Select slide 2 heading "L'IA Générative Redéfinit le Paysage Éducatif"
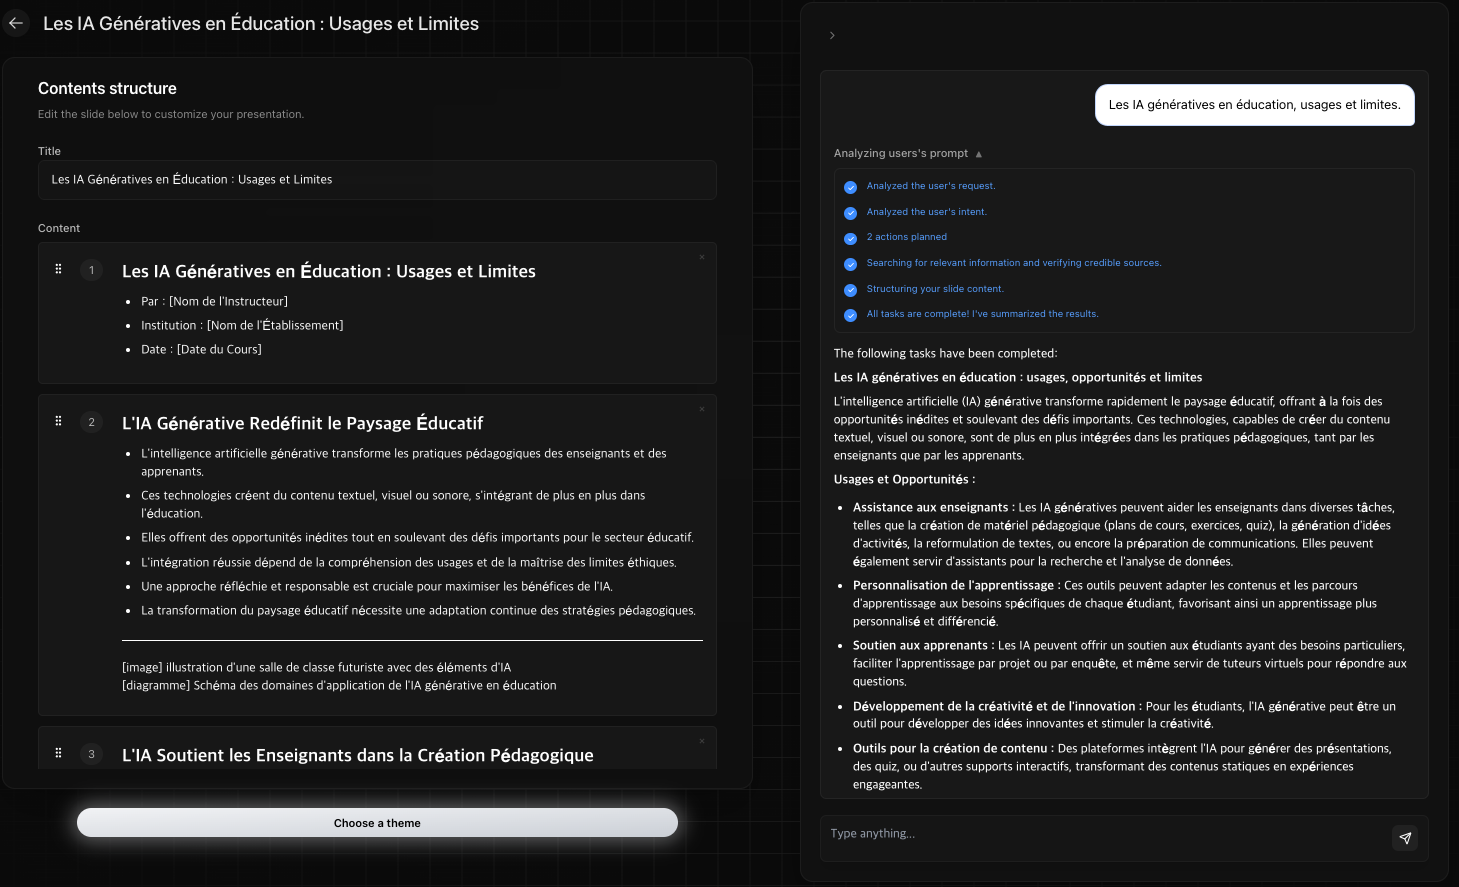 point(302,423)
